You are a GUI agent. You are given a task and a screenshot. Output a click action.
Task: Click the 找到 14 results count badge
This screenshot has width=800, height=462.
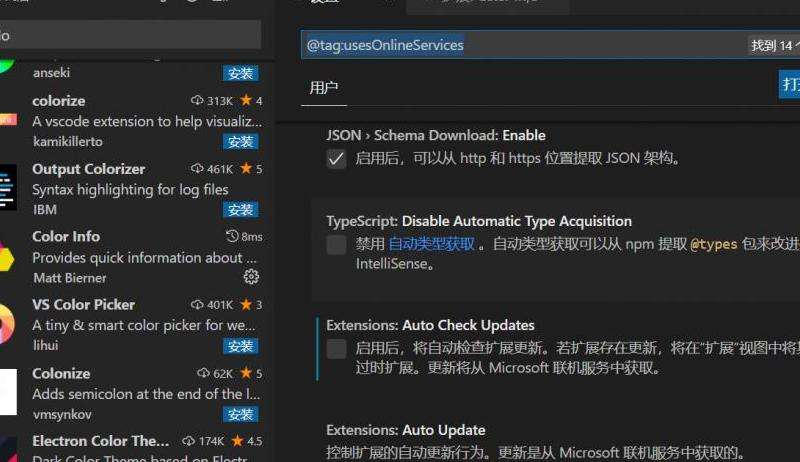pyautogui.click(x=773, y=45)
